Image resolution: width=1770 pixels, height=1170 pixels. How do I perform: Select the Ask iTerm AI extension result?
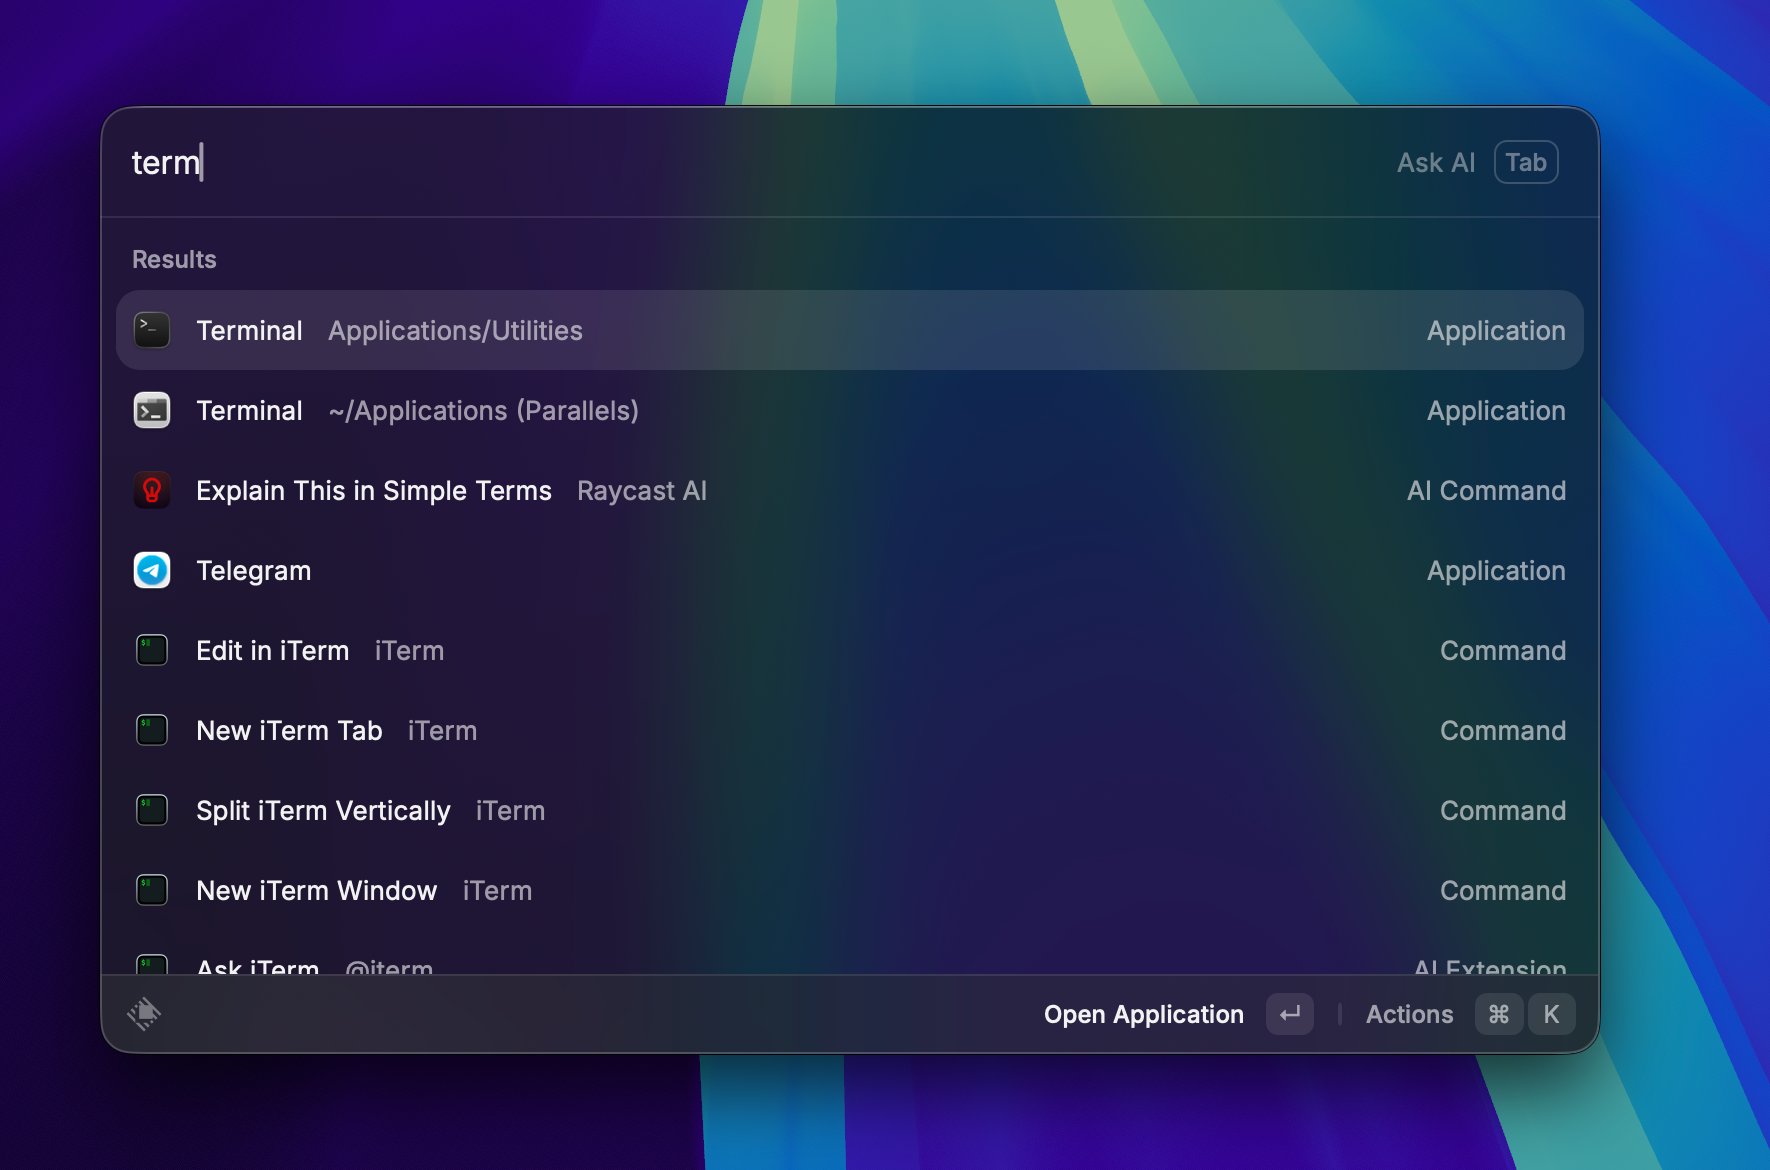tap(850, 962)
